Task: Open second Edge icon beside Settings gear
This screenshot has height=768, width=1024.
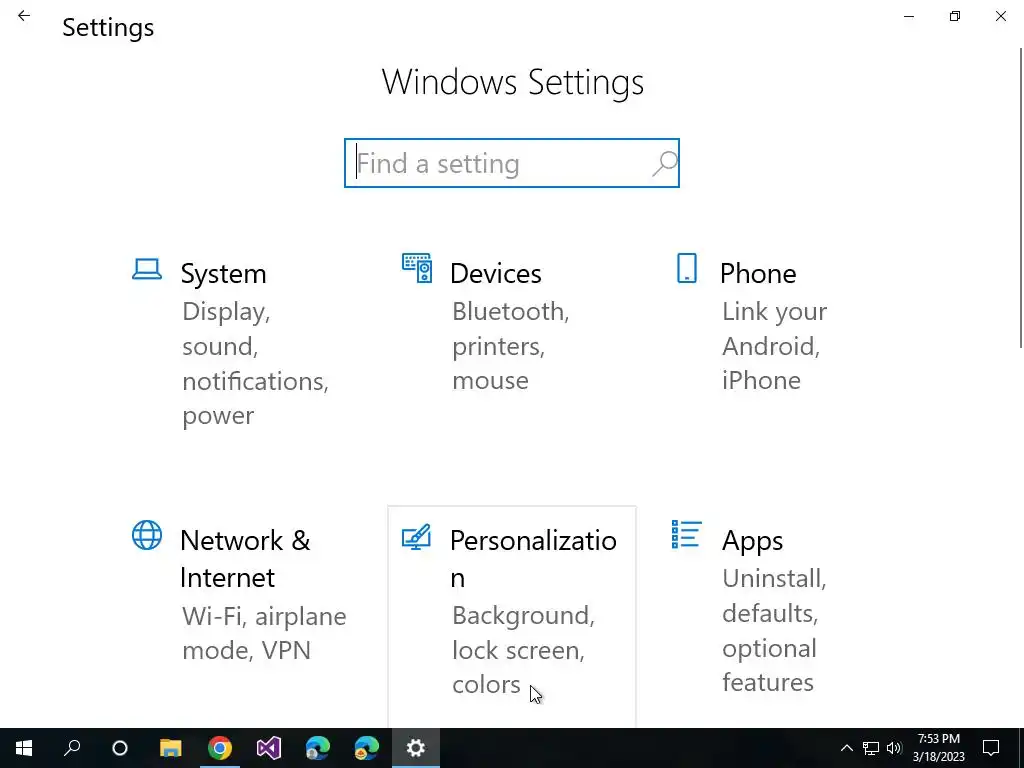Action: tap(367, 748)
